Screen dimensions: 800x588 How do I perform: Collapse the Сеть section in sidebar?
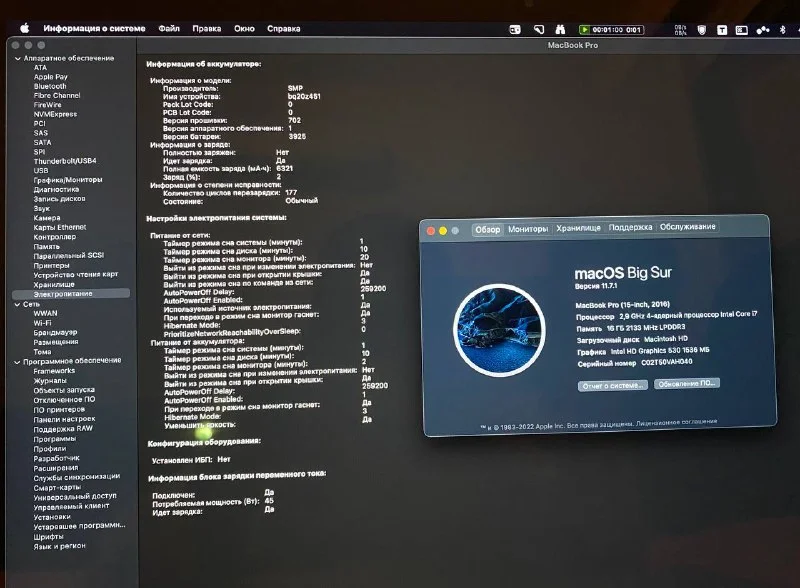16,303
